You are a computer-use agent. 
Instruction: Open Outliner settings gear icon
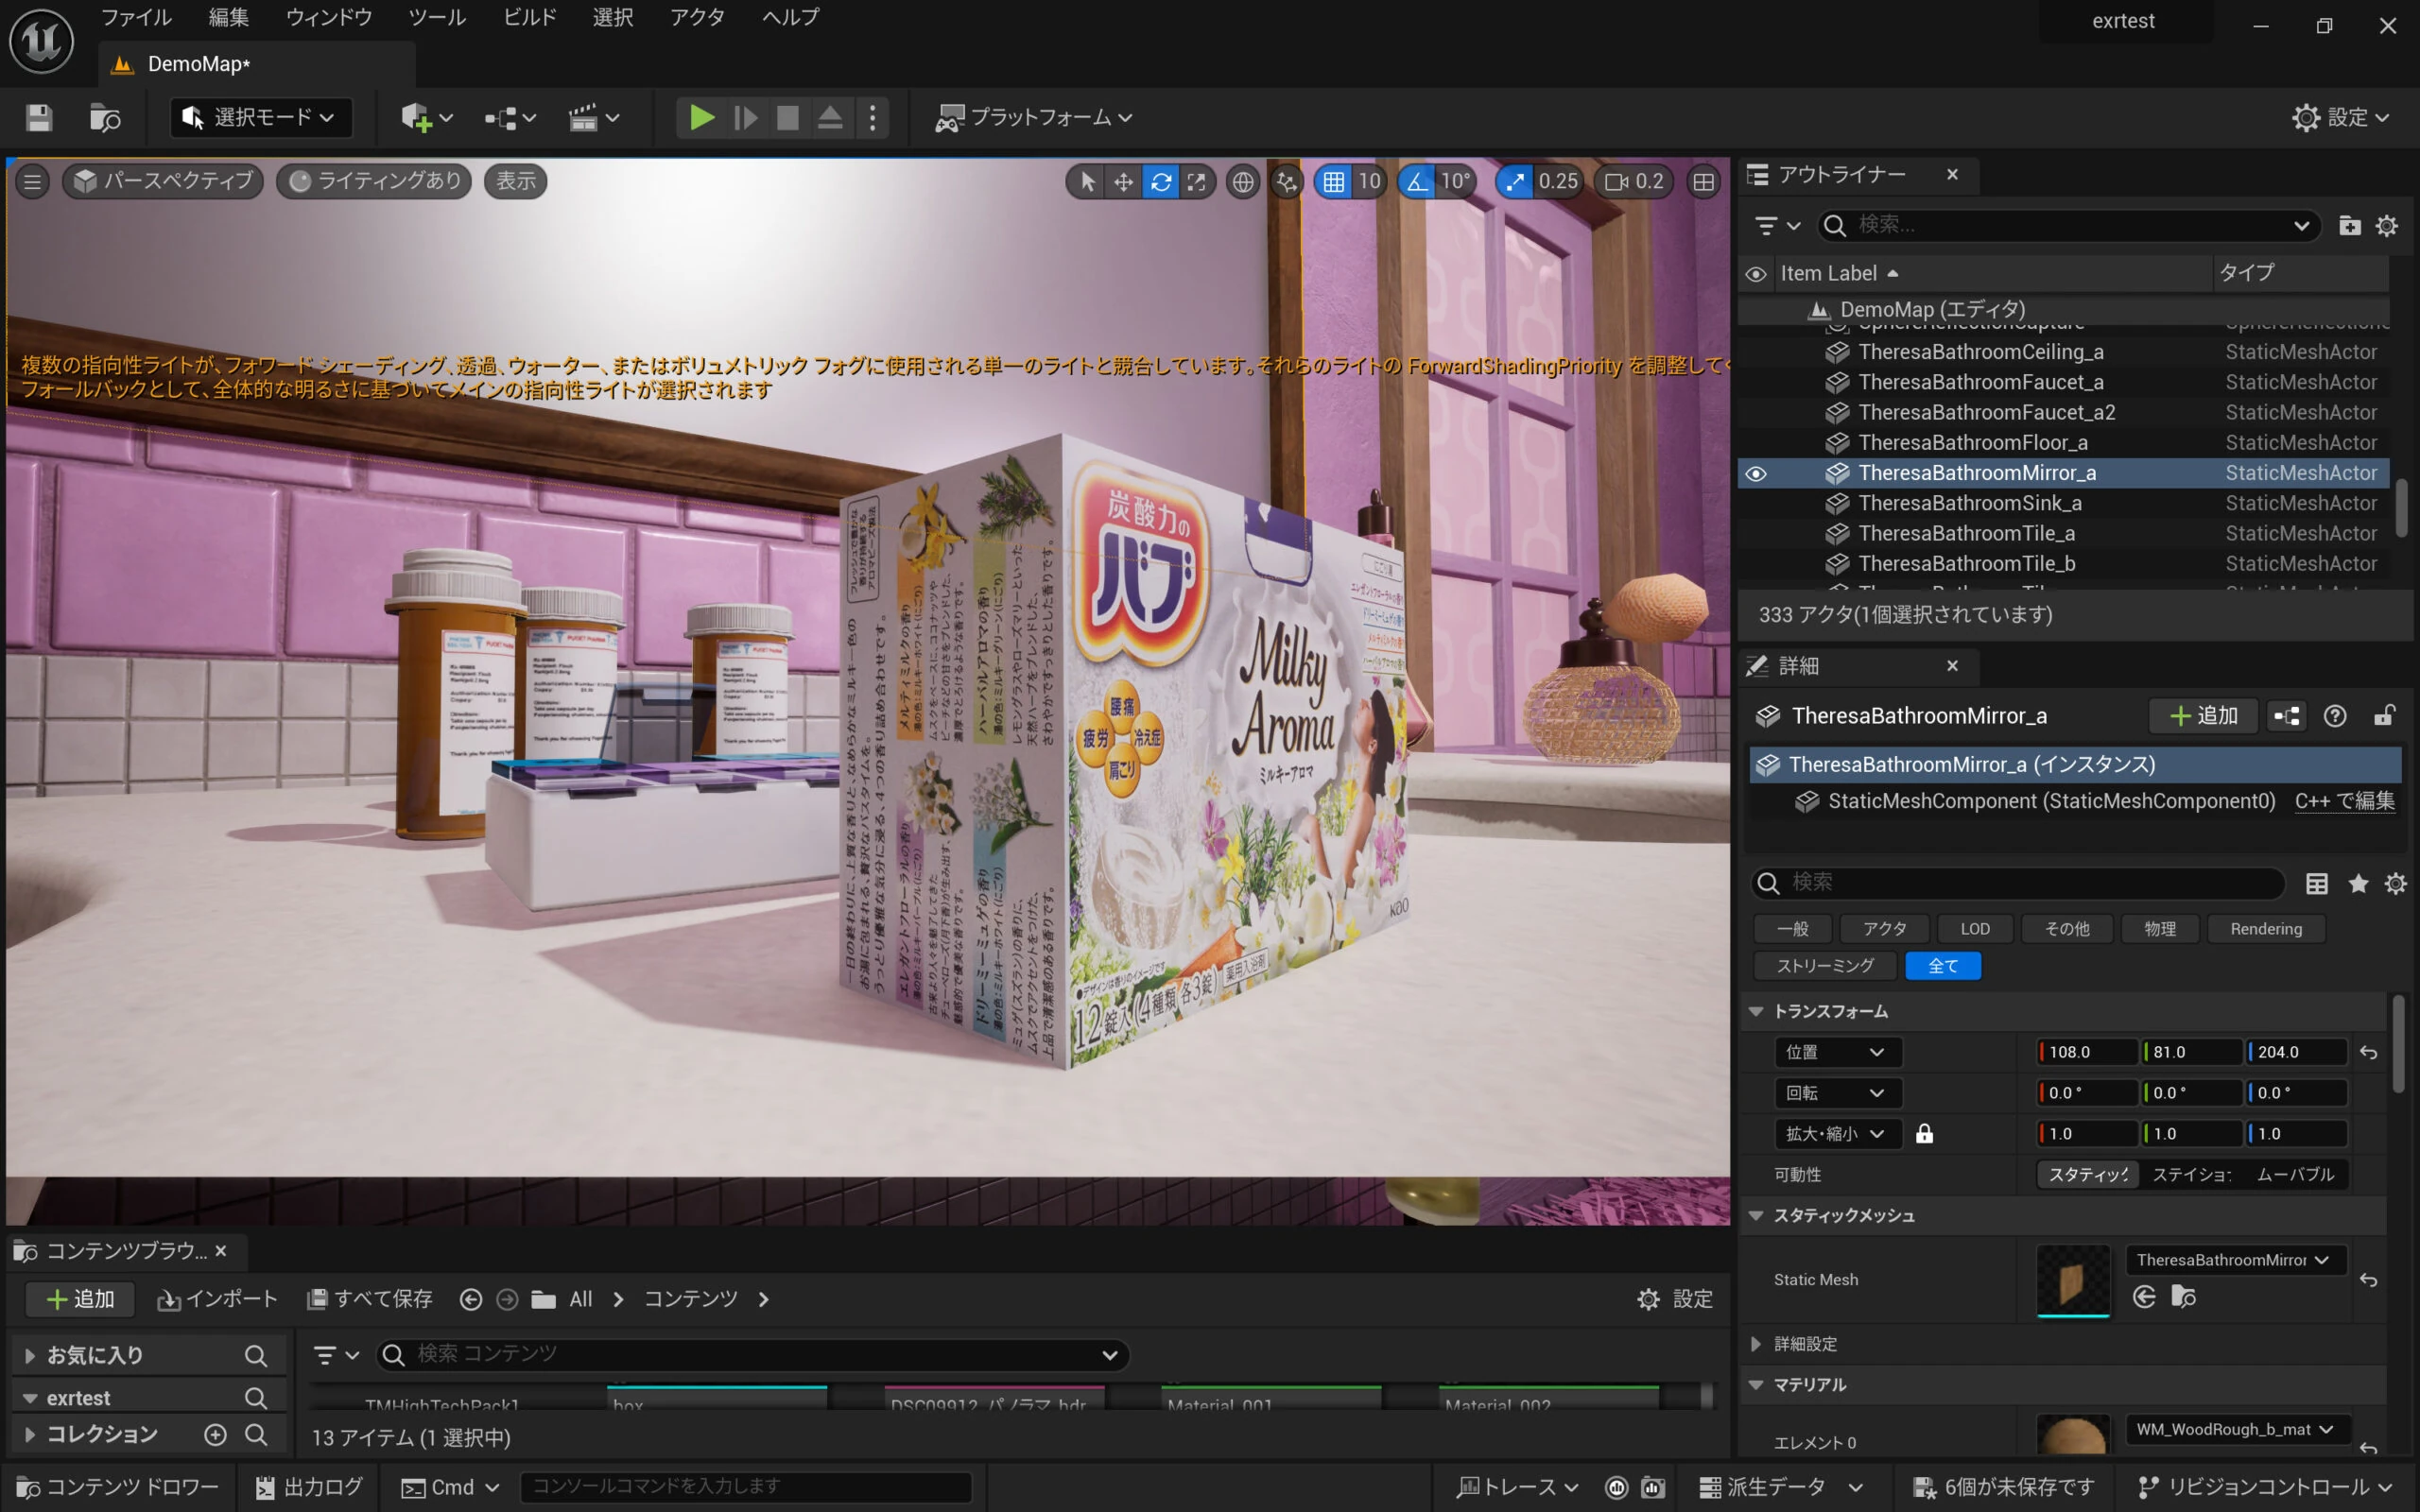(x=2387, y=226)
